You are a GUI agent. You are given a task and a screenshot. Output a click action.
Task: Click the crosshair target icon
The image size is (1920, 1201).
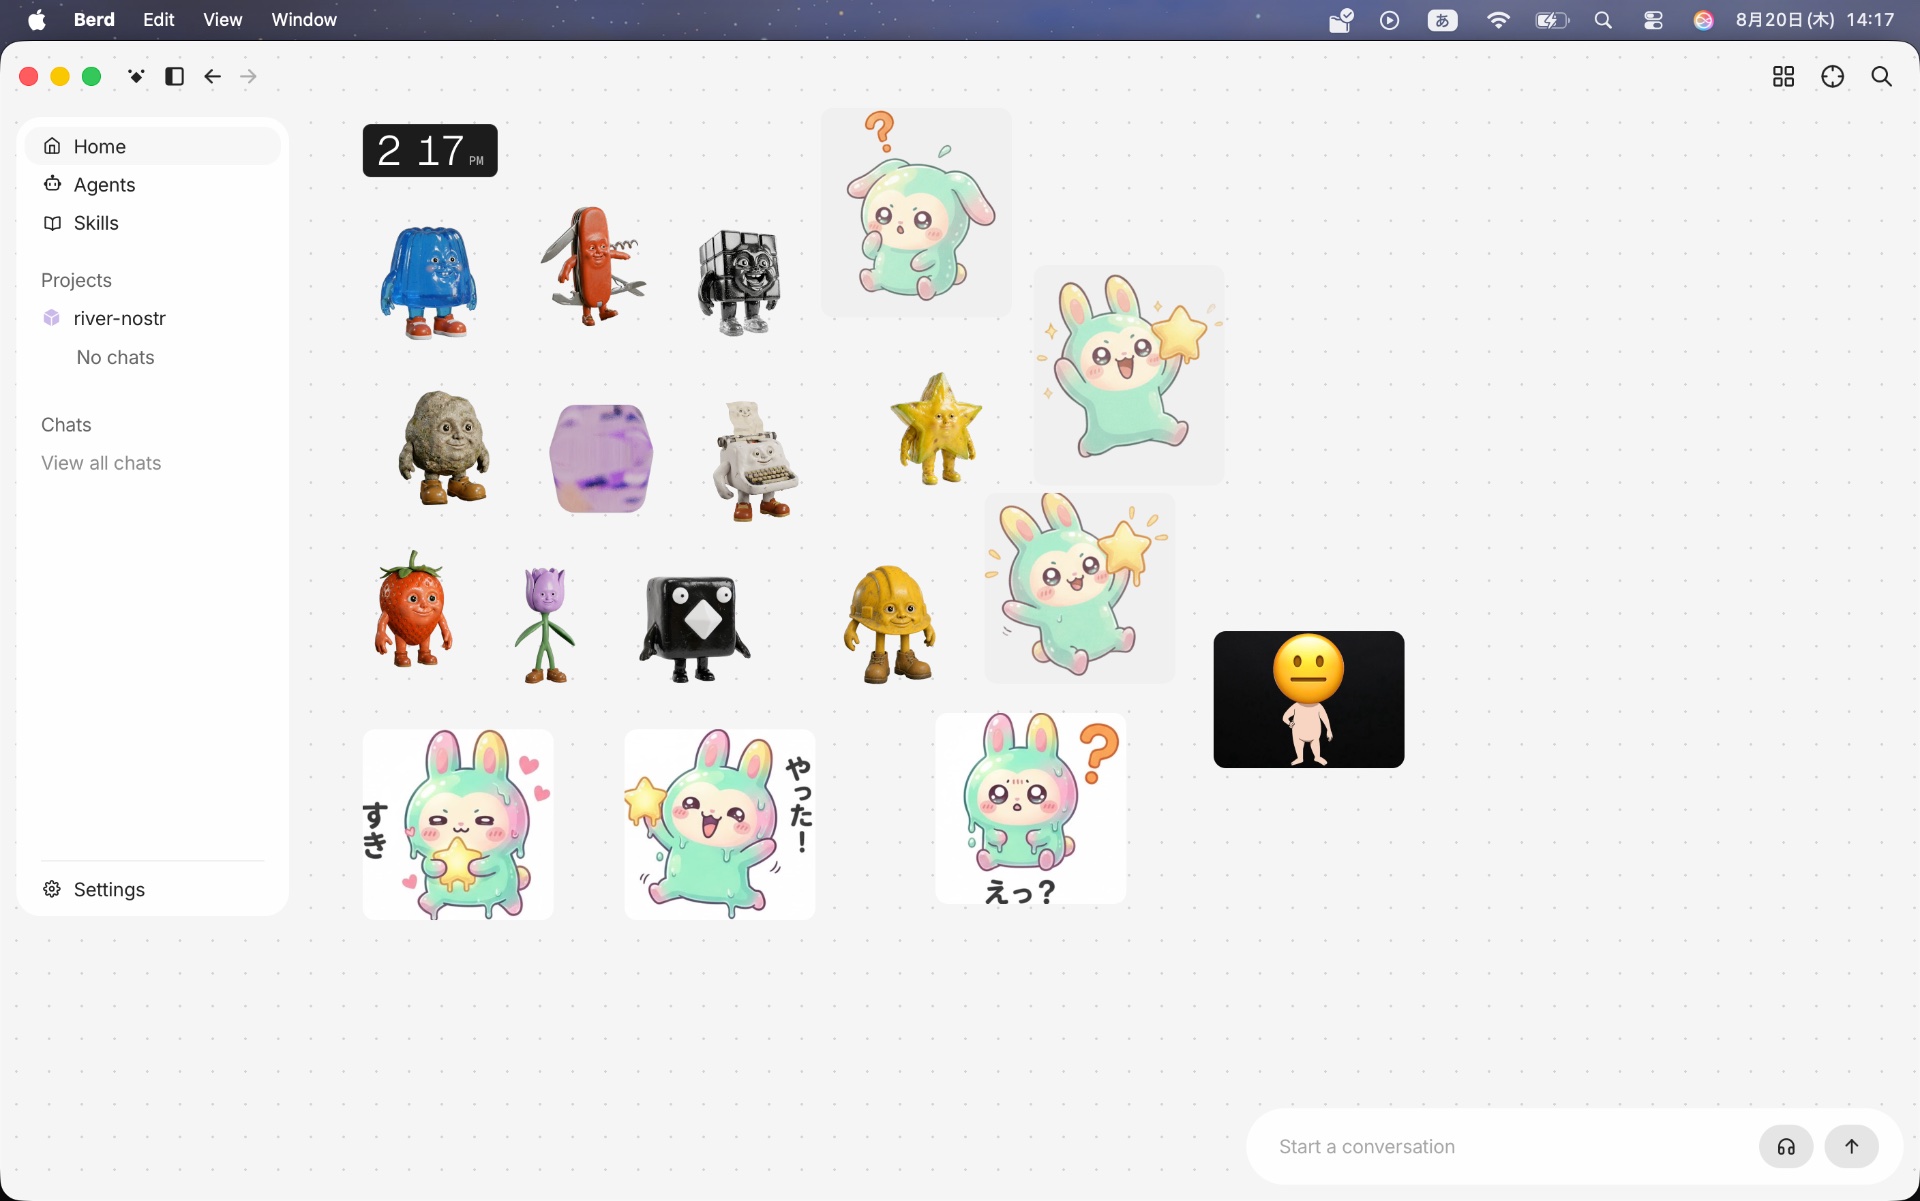1832,77
